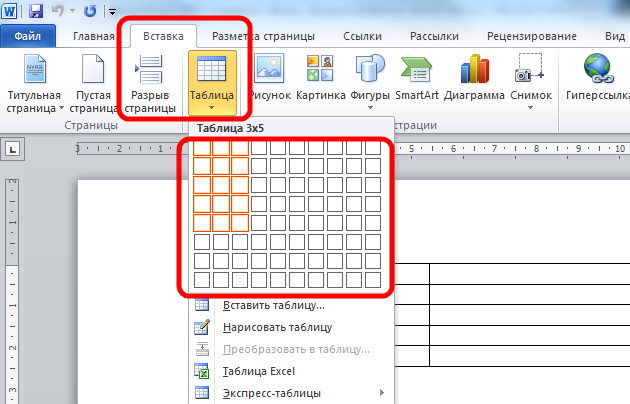Select Нарисовать таблицу menu option
630x404 pixels.
pyautogui.click(x=277, y=327)
